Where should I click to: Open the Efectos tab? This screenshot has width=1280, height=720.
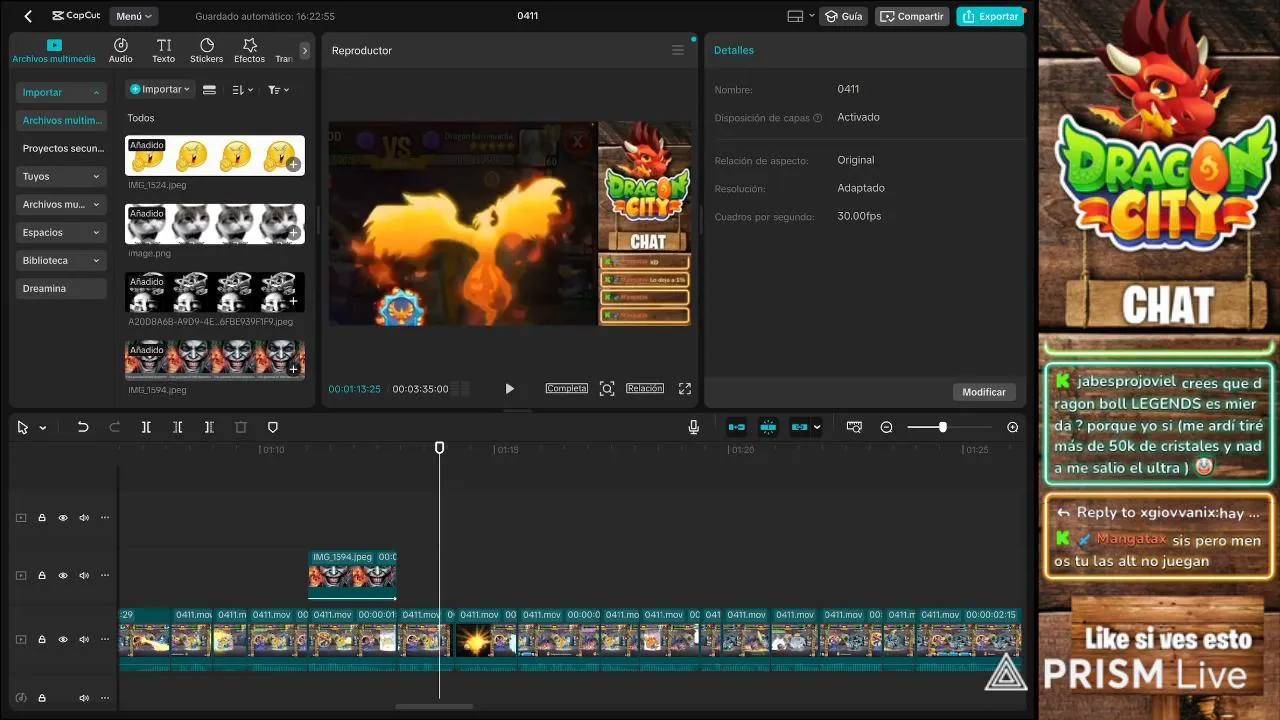tap(250, 51)
